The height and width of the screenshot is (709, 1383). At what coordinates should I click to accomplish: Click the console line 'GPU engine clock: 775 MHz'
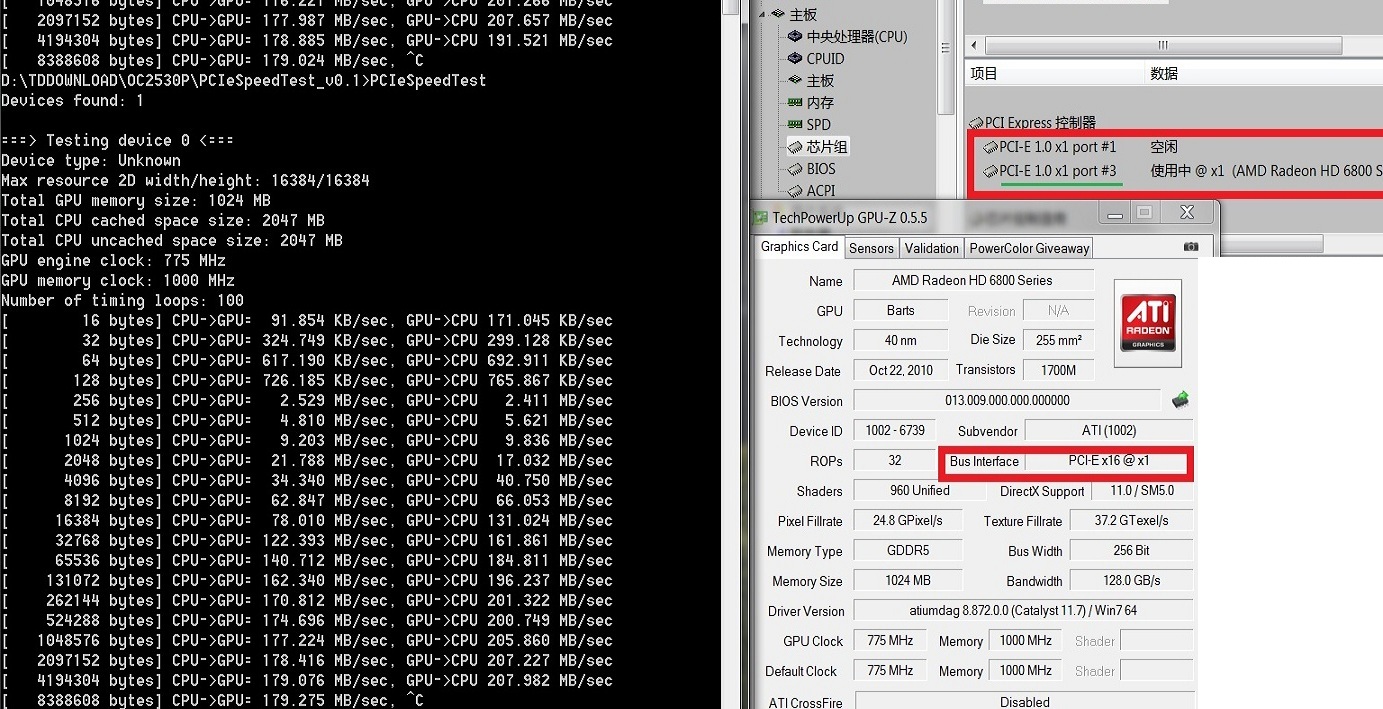[x=113, y=260]
